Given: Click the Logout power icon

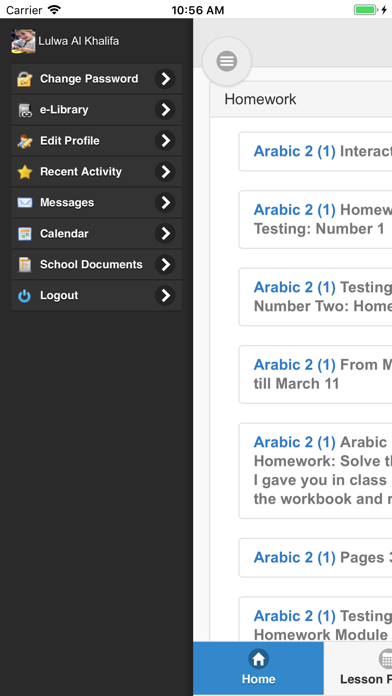Looking at the screenshot, I should 24,296.
